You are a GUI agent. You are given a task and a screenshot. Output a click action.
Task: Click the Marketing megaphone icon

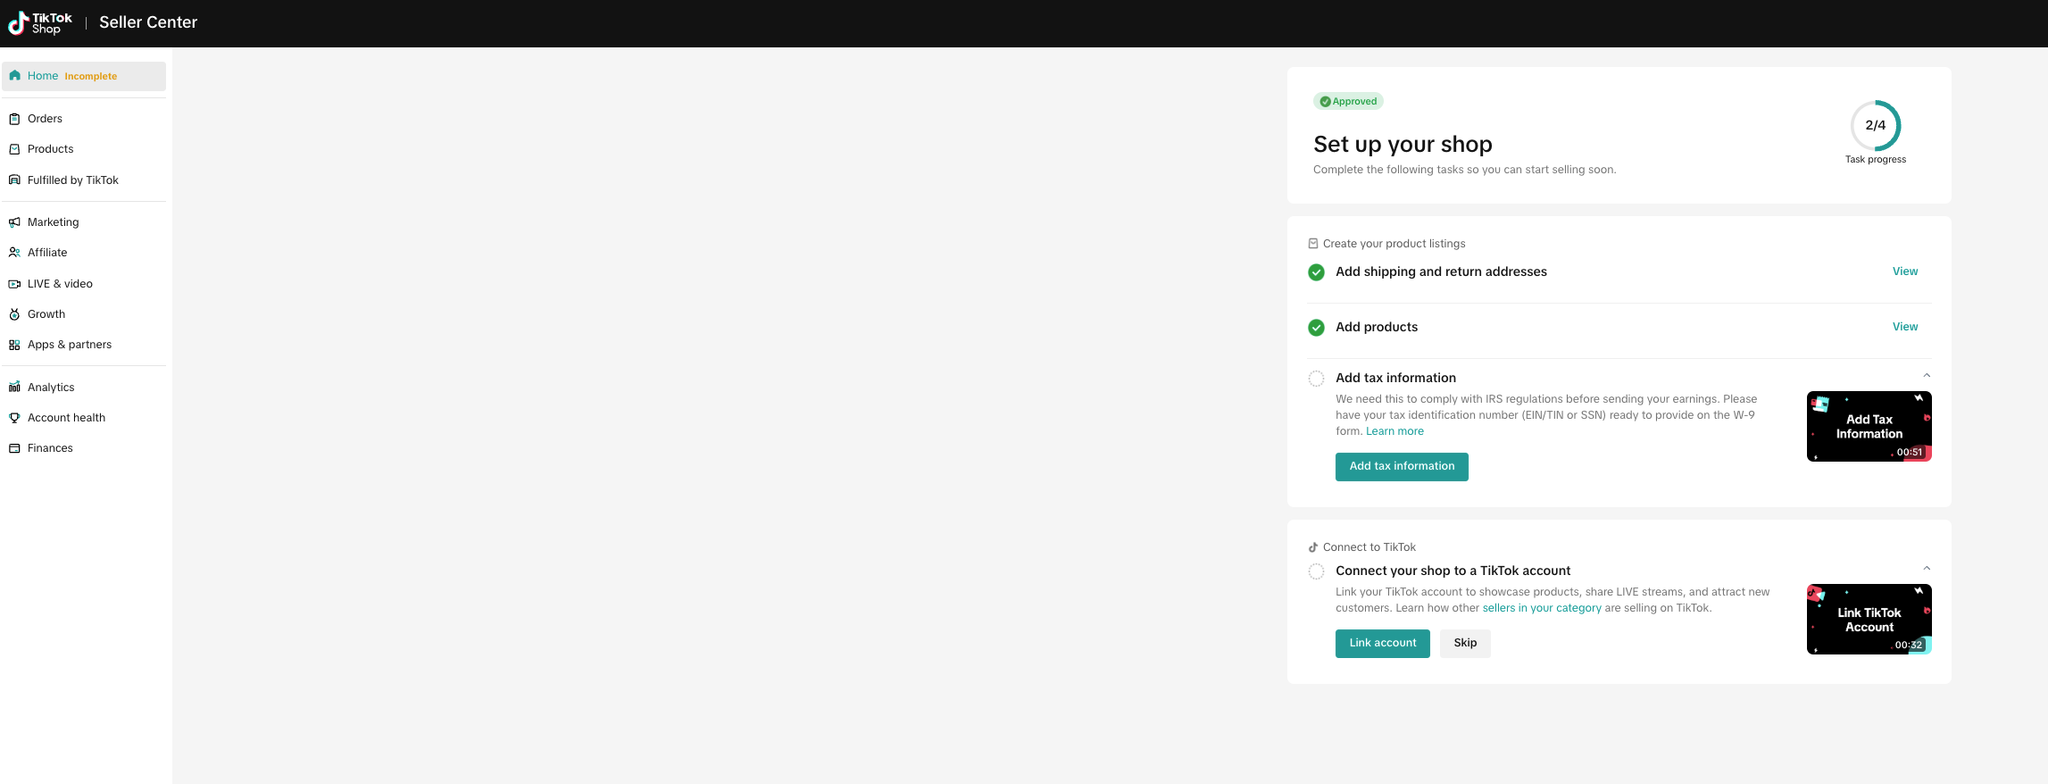[15, 222]
